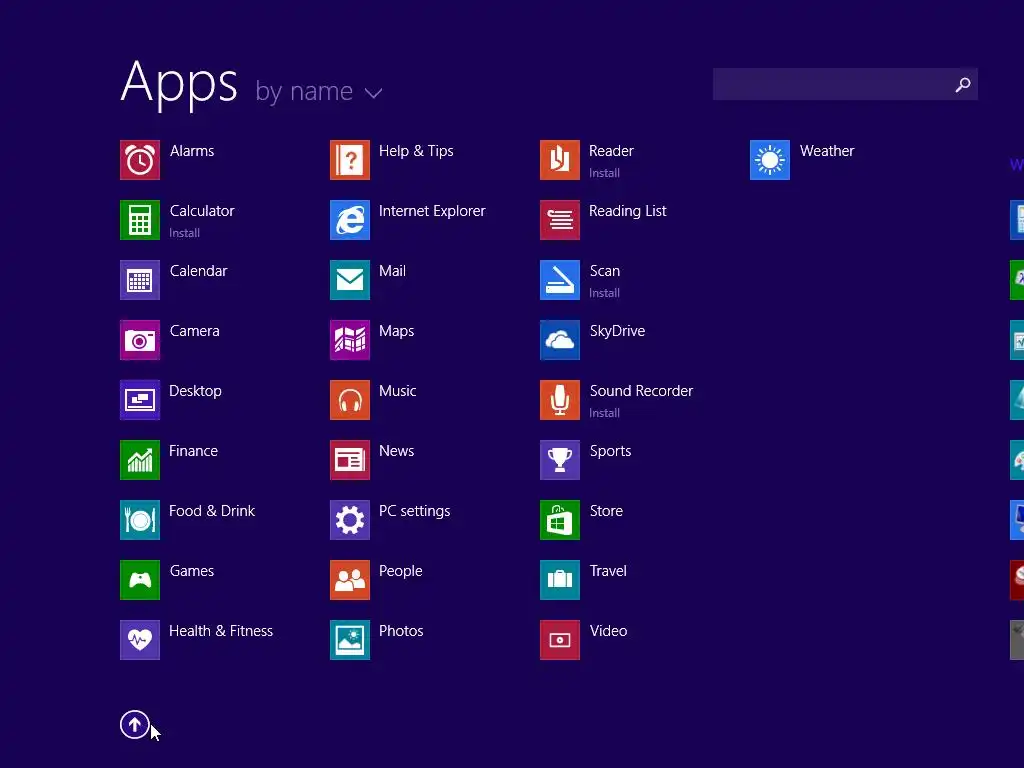Open the Travel suitcase icon
This screenshot has width=1024, height=768.
coord(560,580)
